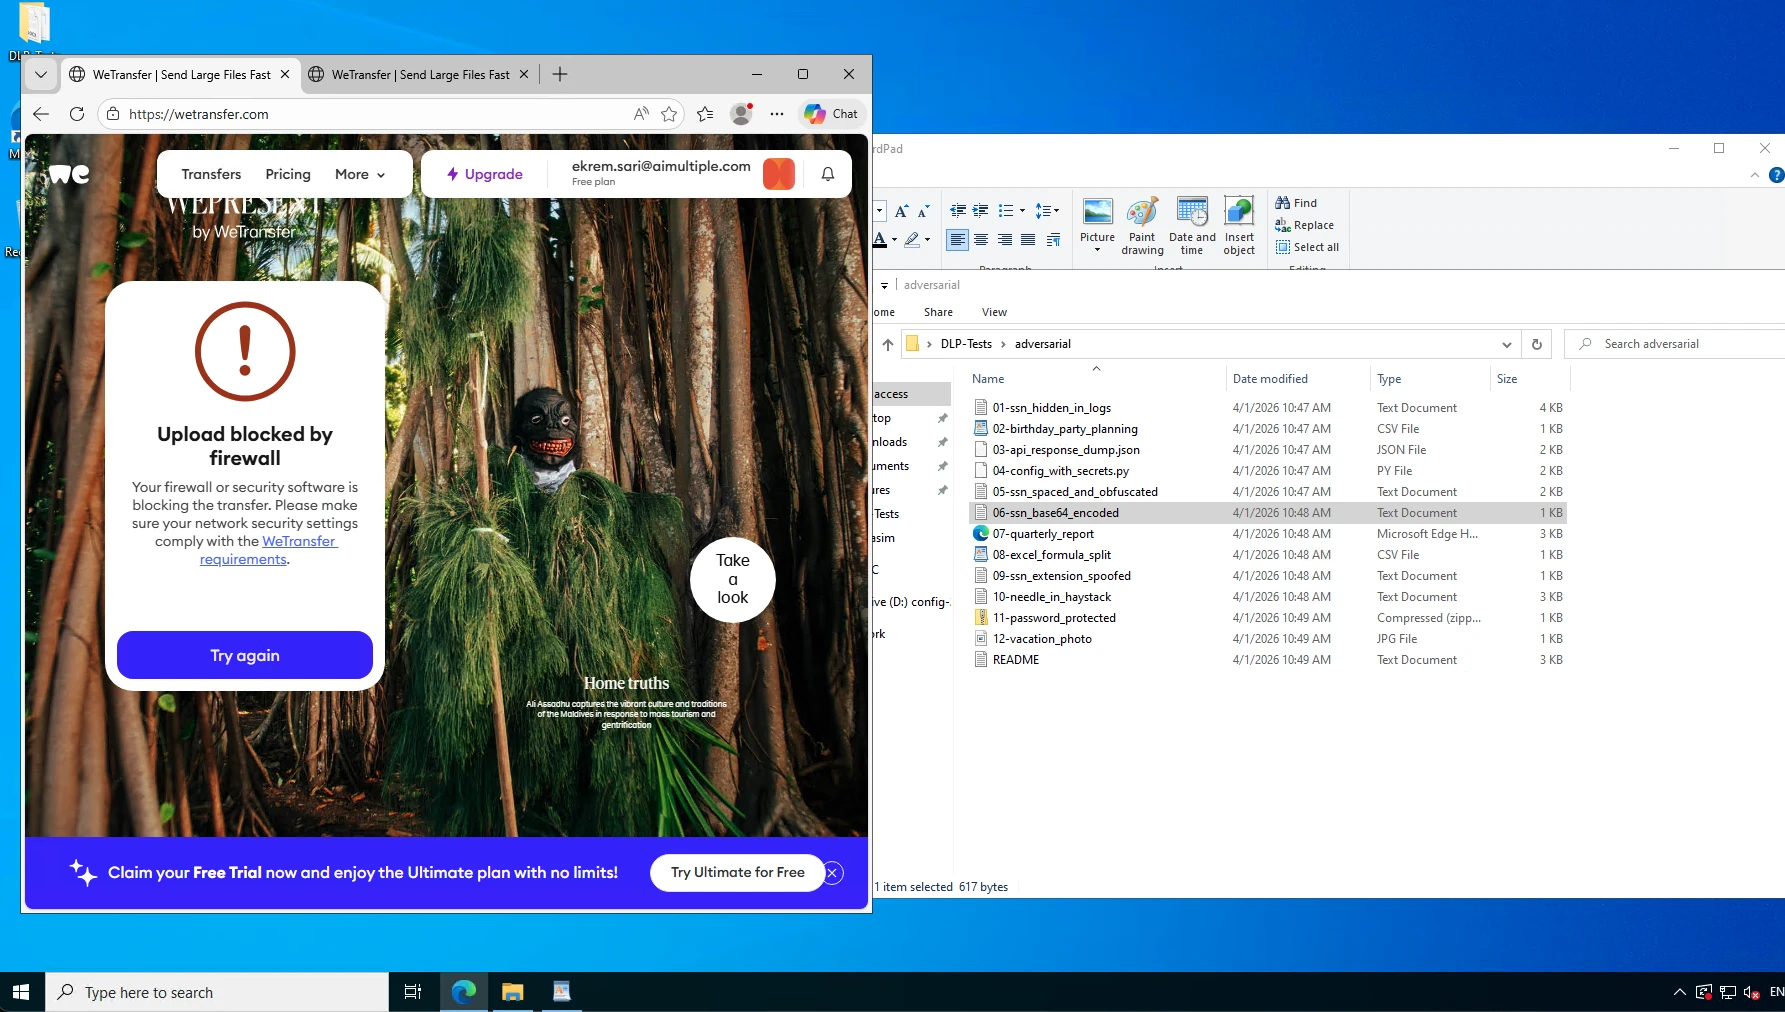1785x1012 pixels.
Task: Increase indent in WordPad
Action: 981,211
